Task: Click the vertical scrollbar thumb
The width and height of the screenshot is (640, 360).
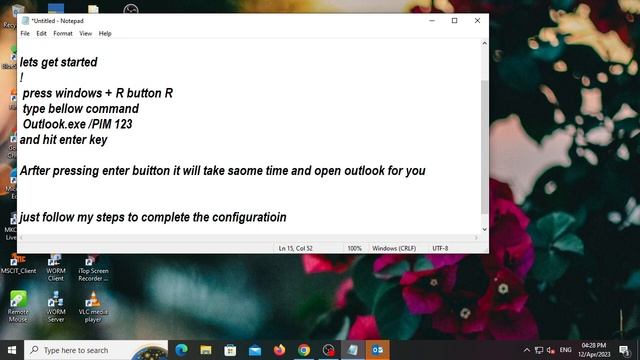Action: [x=484, y=147]
